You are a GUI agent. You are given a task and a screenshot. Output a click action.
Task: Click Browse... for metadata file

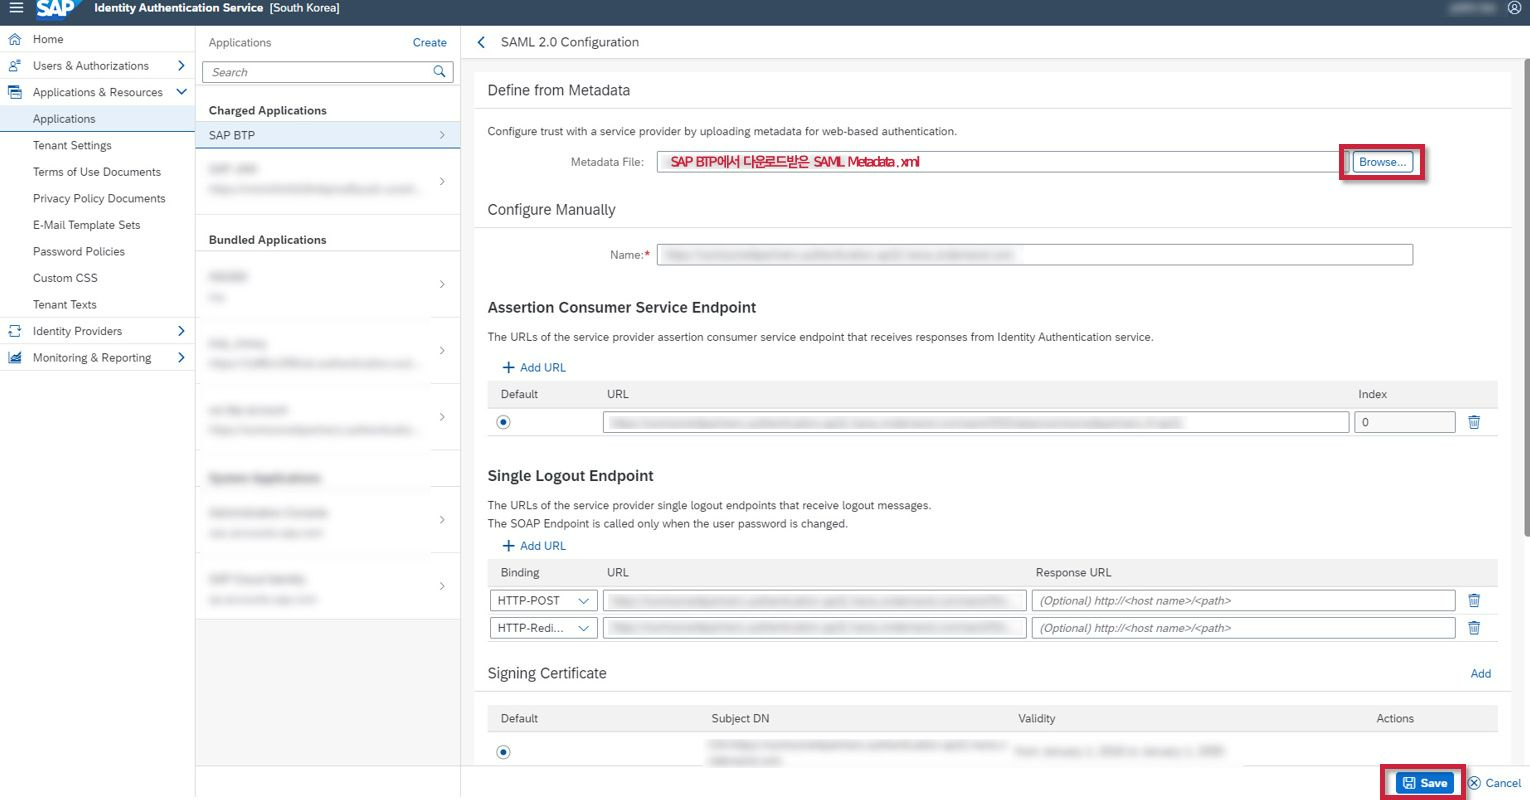[1382, 162]
